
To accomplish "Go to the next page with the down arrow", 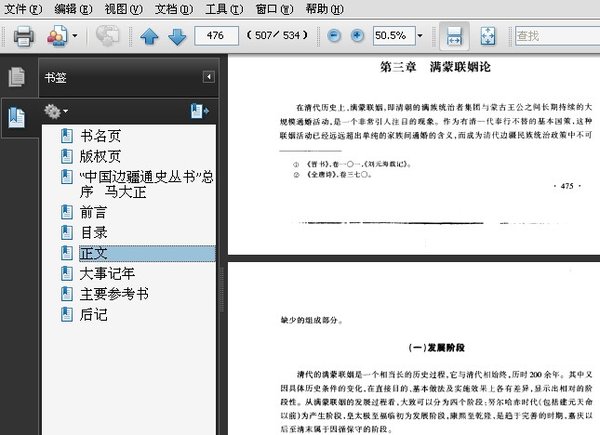I will click(x=177, y=37).
